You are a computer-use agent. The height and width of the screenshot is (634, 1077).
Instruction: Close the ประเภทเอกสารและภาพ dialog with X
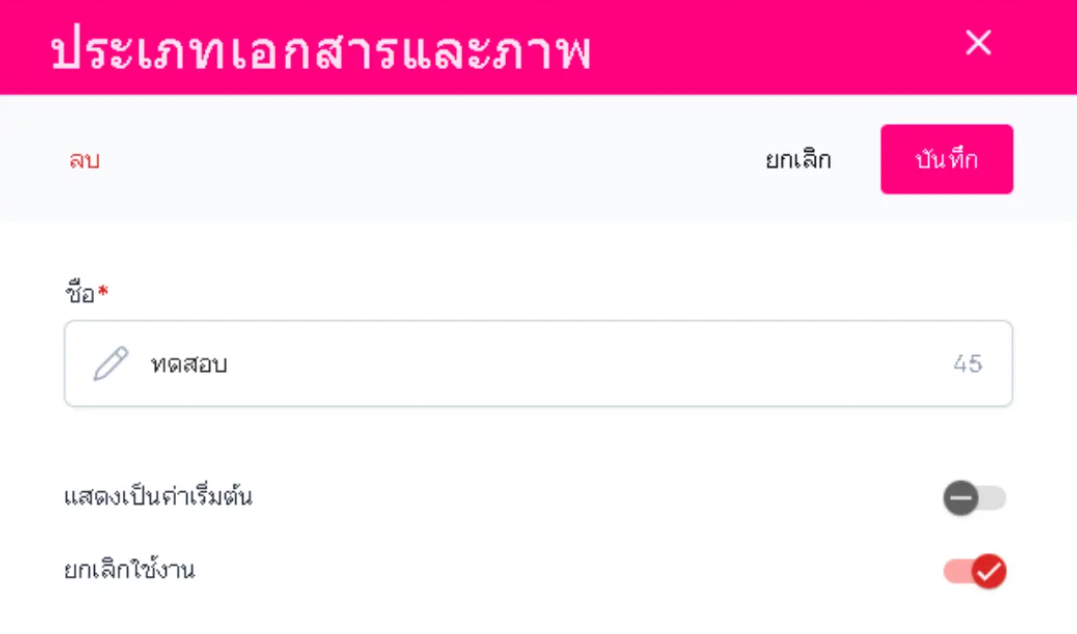pyautogui.click(x=977, y=43)
